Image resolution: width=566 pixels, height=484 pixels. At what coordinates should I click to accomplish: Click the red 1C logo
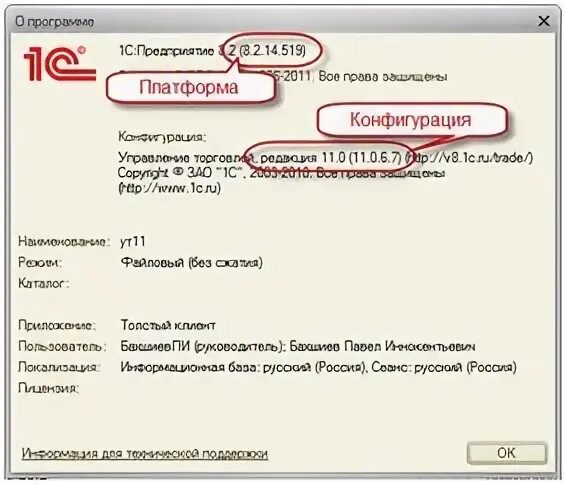(60, 64)
